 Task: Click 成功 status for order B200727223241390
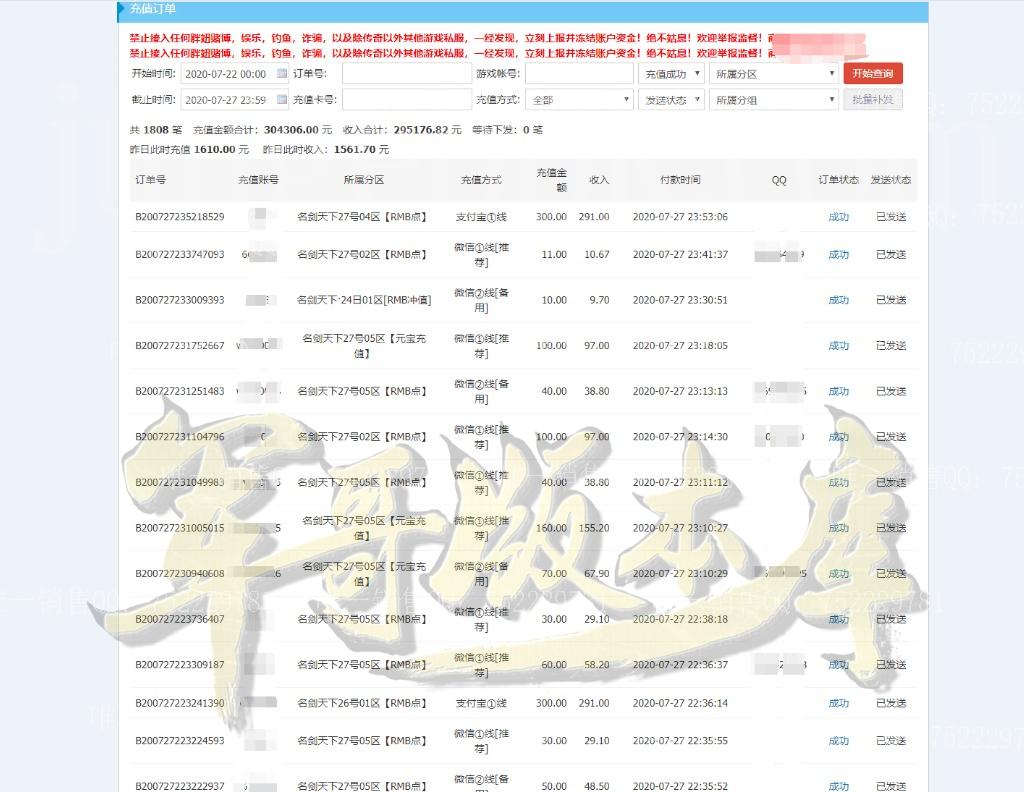(x=838, y=703)
